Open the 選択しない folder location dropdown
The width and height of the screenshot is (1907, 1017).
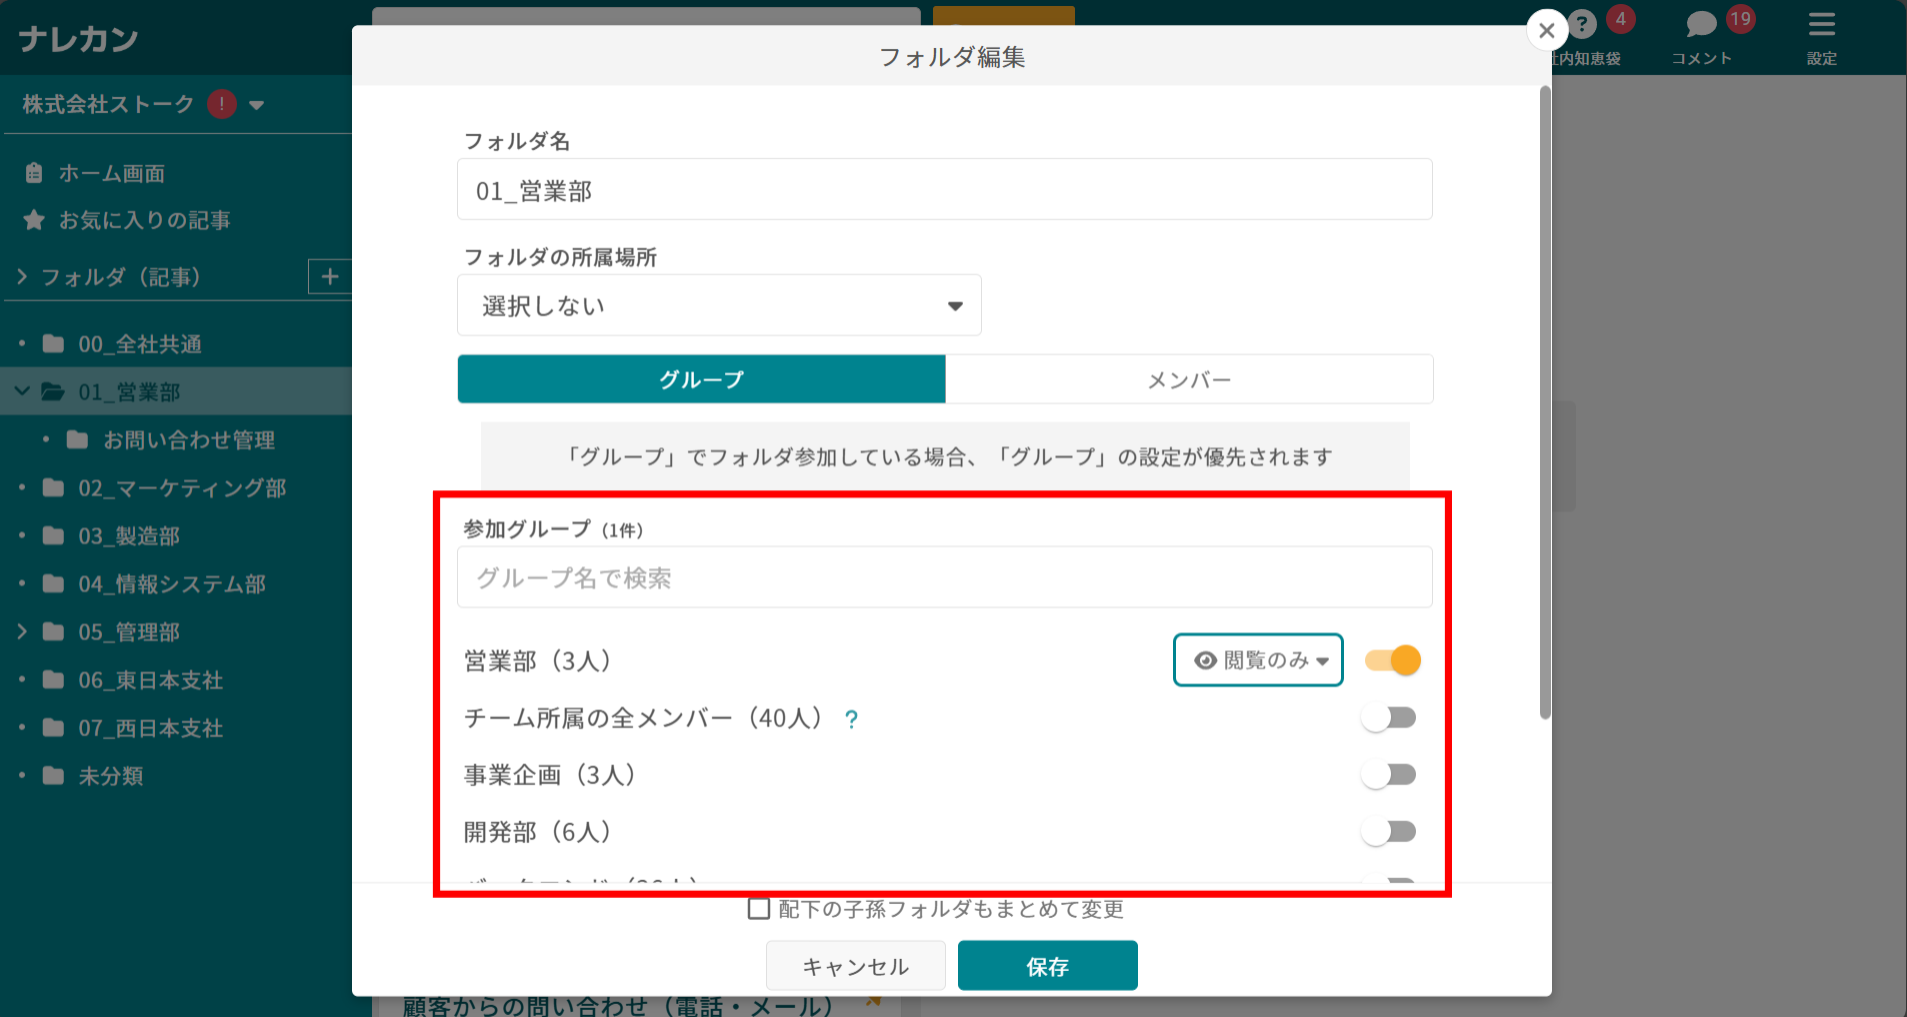718,305
